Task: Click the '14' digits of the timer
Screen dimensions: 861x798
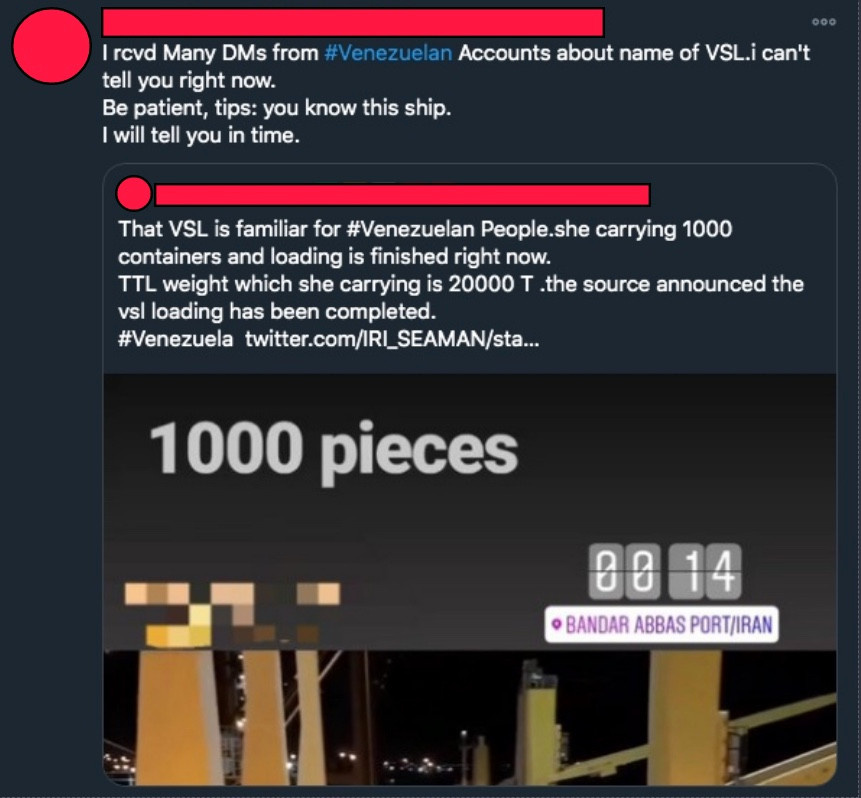Action: (x=705, y=571)
